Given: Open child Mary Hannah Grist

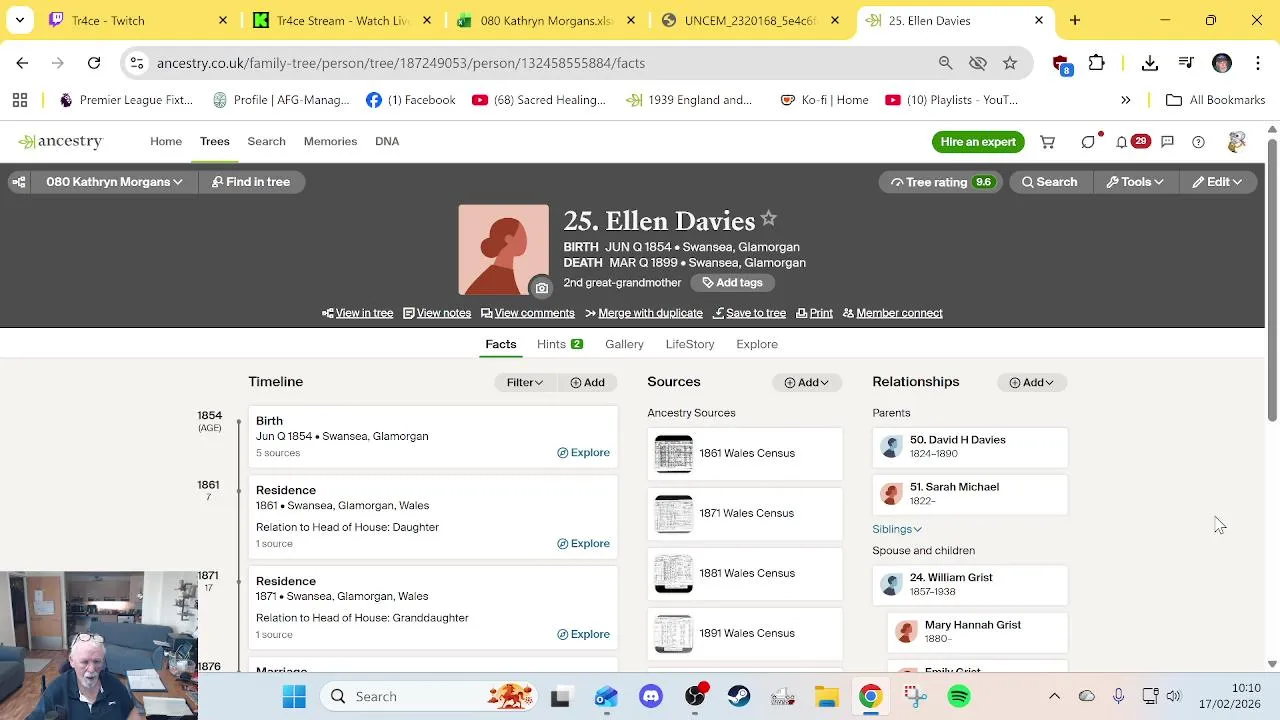Looking at the screenshot, I should click(977, 632).
